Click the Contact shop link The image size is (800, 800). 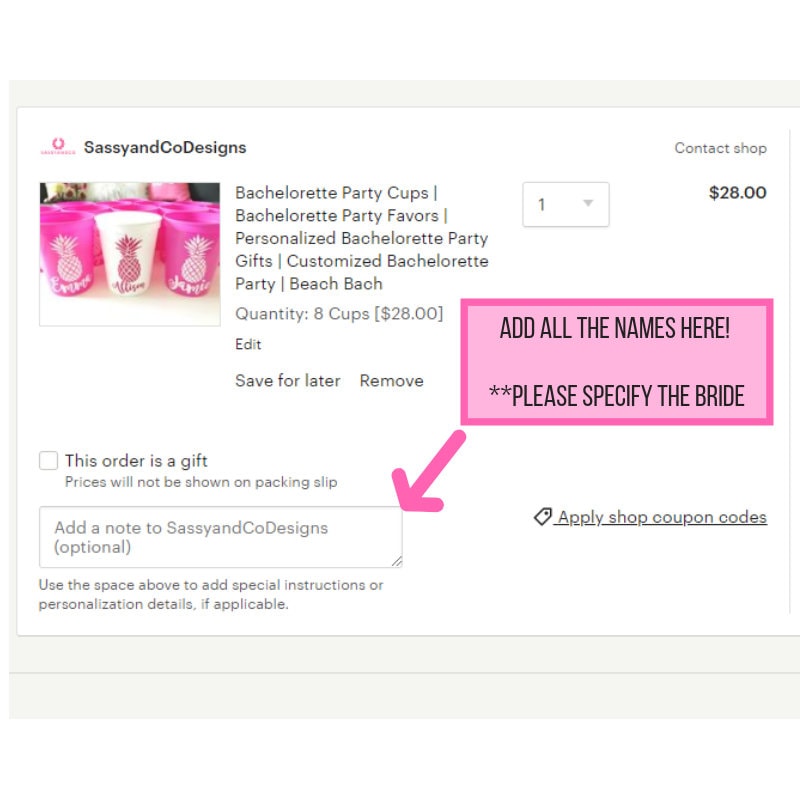[x=720, y=148]
